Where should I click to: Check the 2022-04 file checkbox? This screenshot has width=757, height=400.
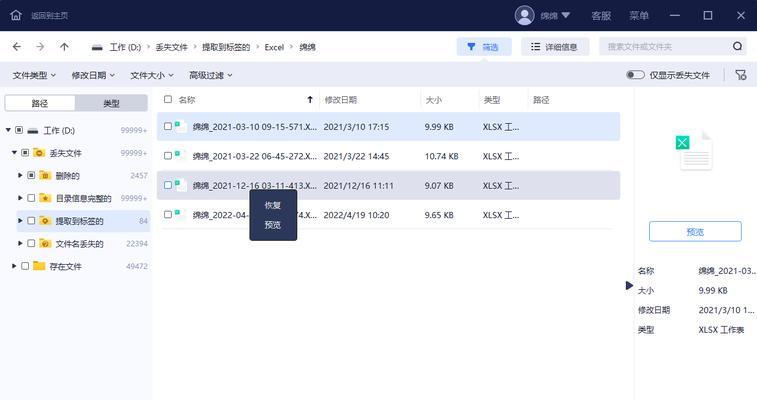[168, 215]
